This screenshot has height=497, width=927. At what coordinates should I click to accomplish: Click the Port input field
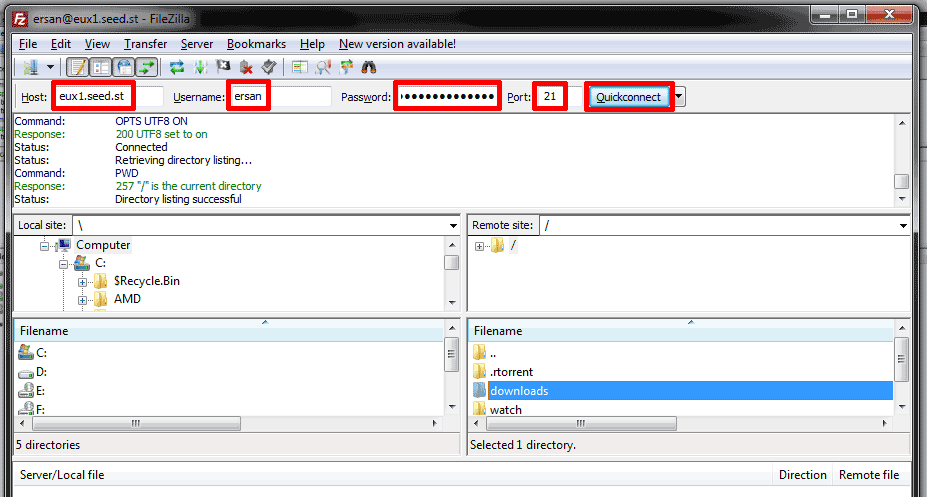[558, 96]
